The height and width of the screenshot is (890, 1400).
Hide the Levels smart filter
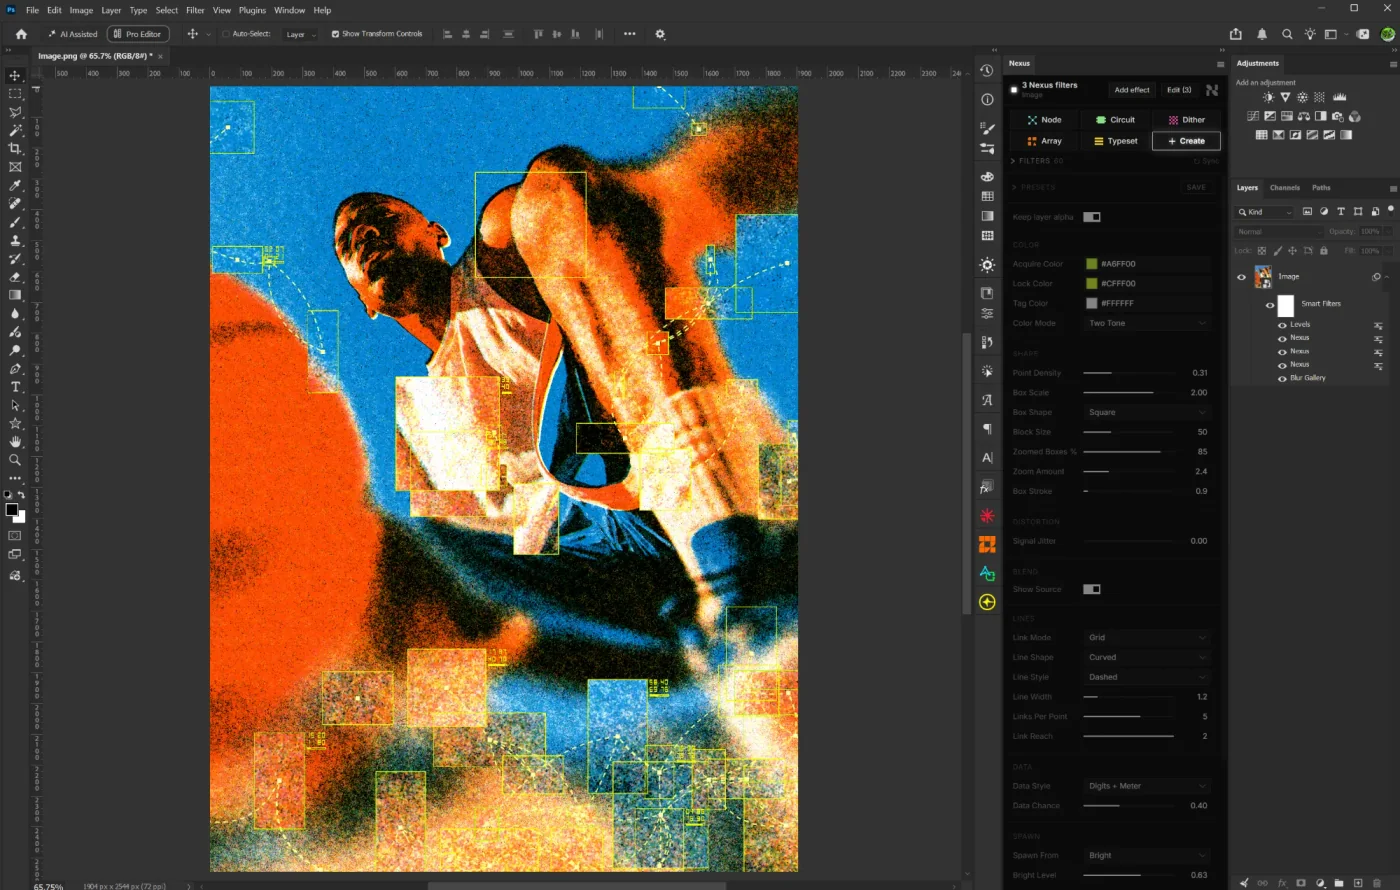[1282, 325]
